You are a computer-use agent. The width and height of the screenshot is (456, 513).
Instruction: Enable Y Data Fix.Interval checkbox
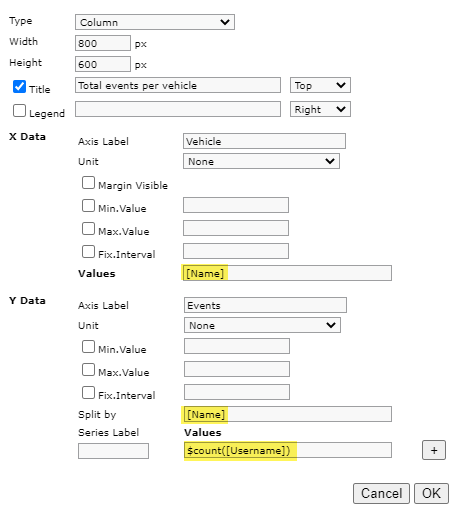(88, 393)
